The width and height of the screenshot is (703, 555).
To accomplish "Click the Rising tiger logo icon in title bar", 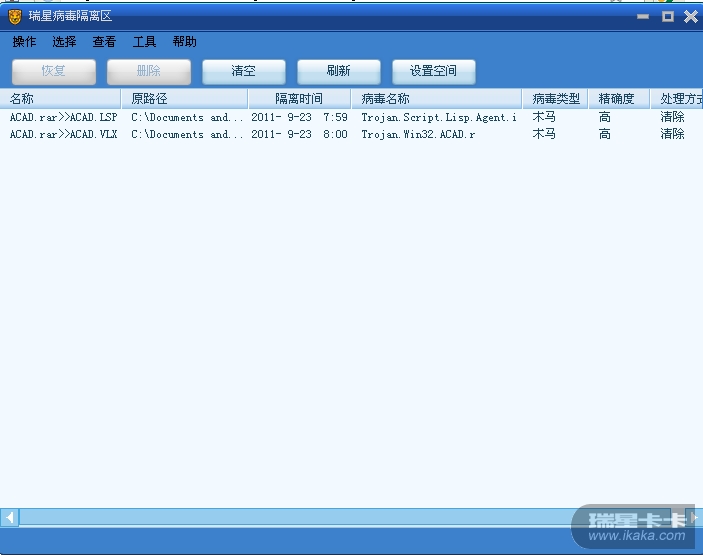I will tap(15, 17).
